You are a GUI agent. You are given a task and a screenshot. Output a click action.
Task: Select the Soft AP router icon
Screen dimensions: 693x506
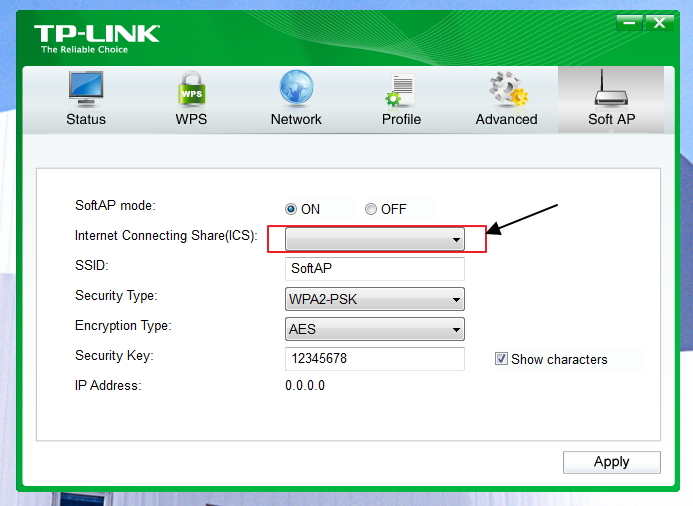coord(611,88)
